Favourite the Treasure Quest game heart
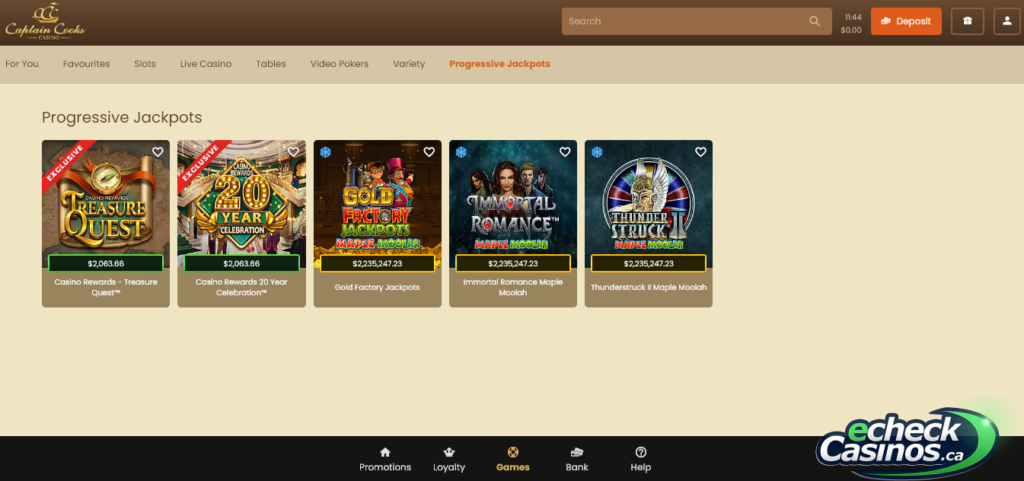 (157, 152)
